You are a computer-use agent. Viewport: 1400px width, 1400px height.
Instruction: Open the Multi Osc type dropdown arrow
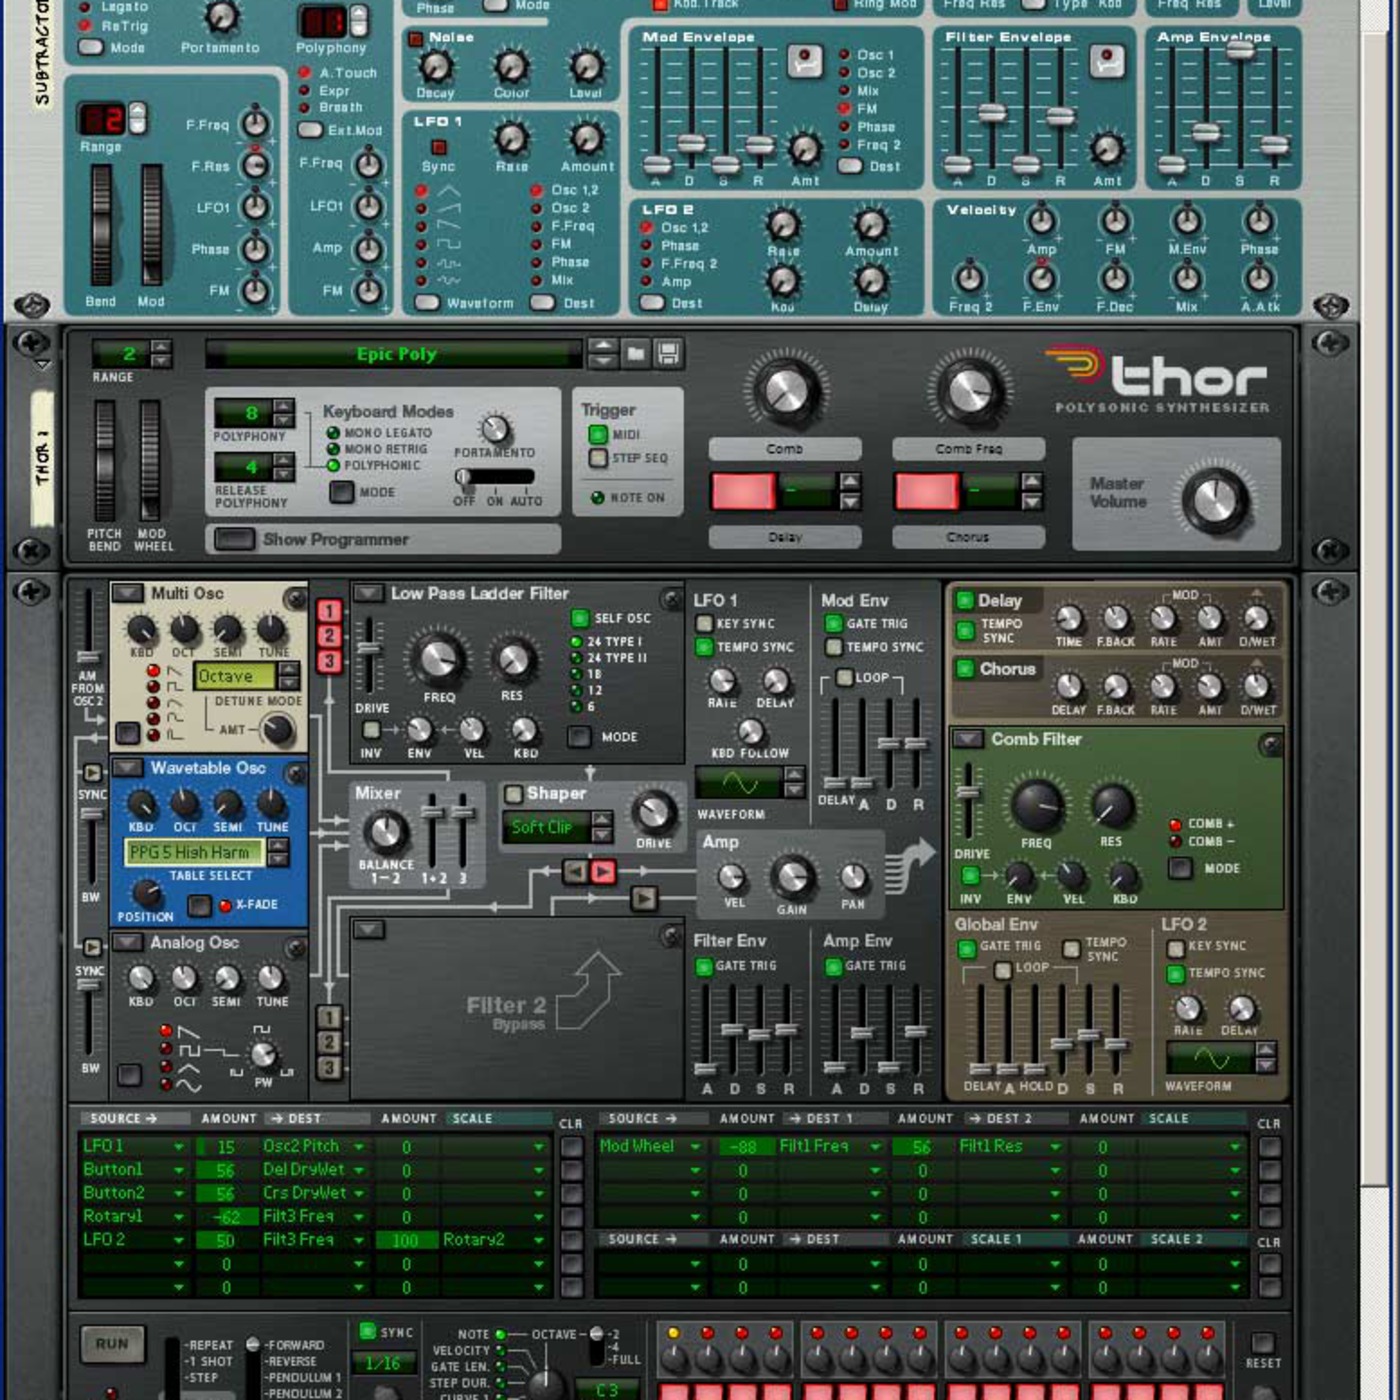[127, 594]
